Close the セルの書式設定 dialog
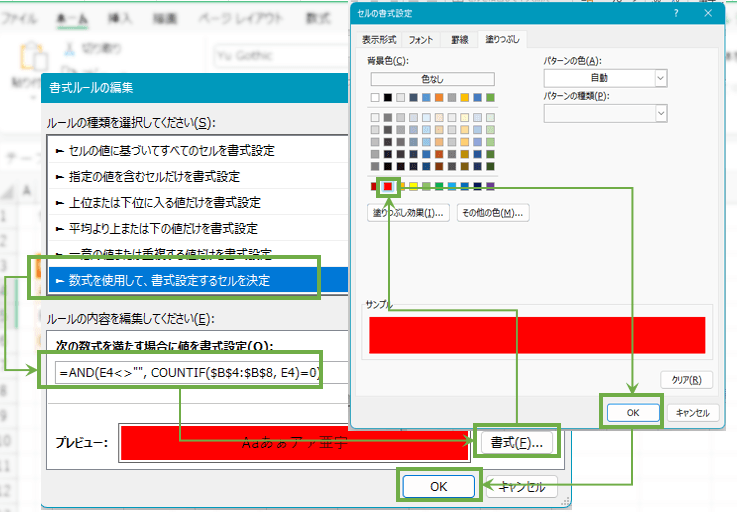Viewport: 737px width, 512px height. pyautogui.click(x=708, y=13)
